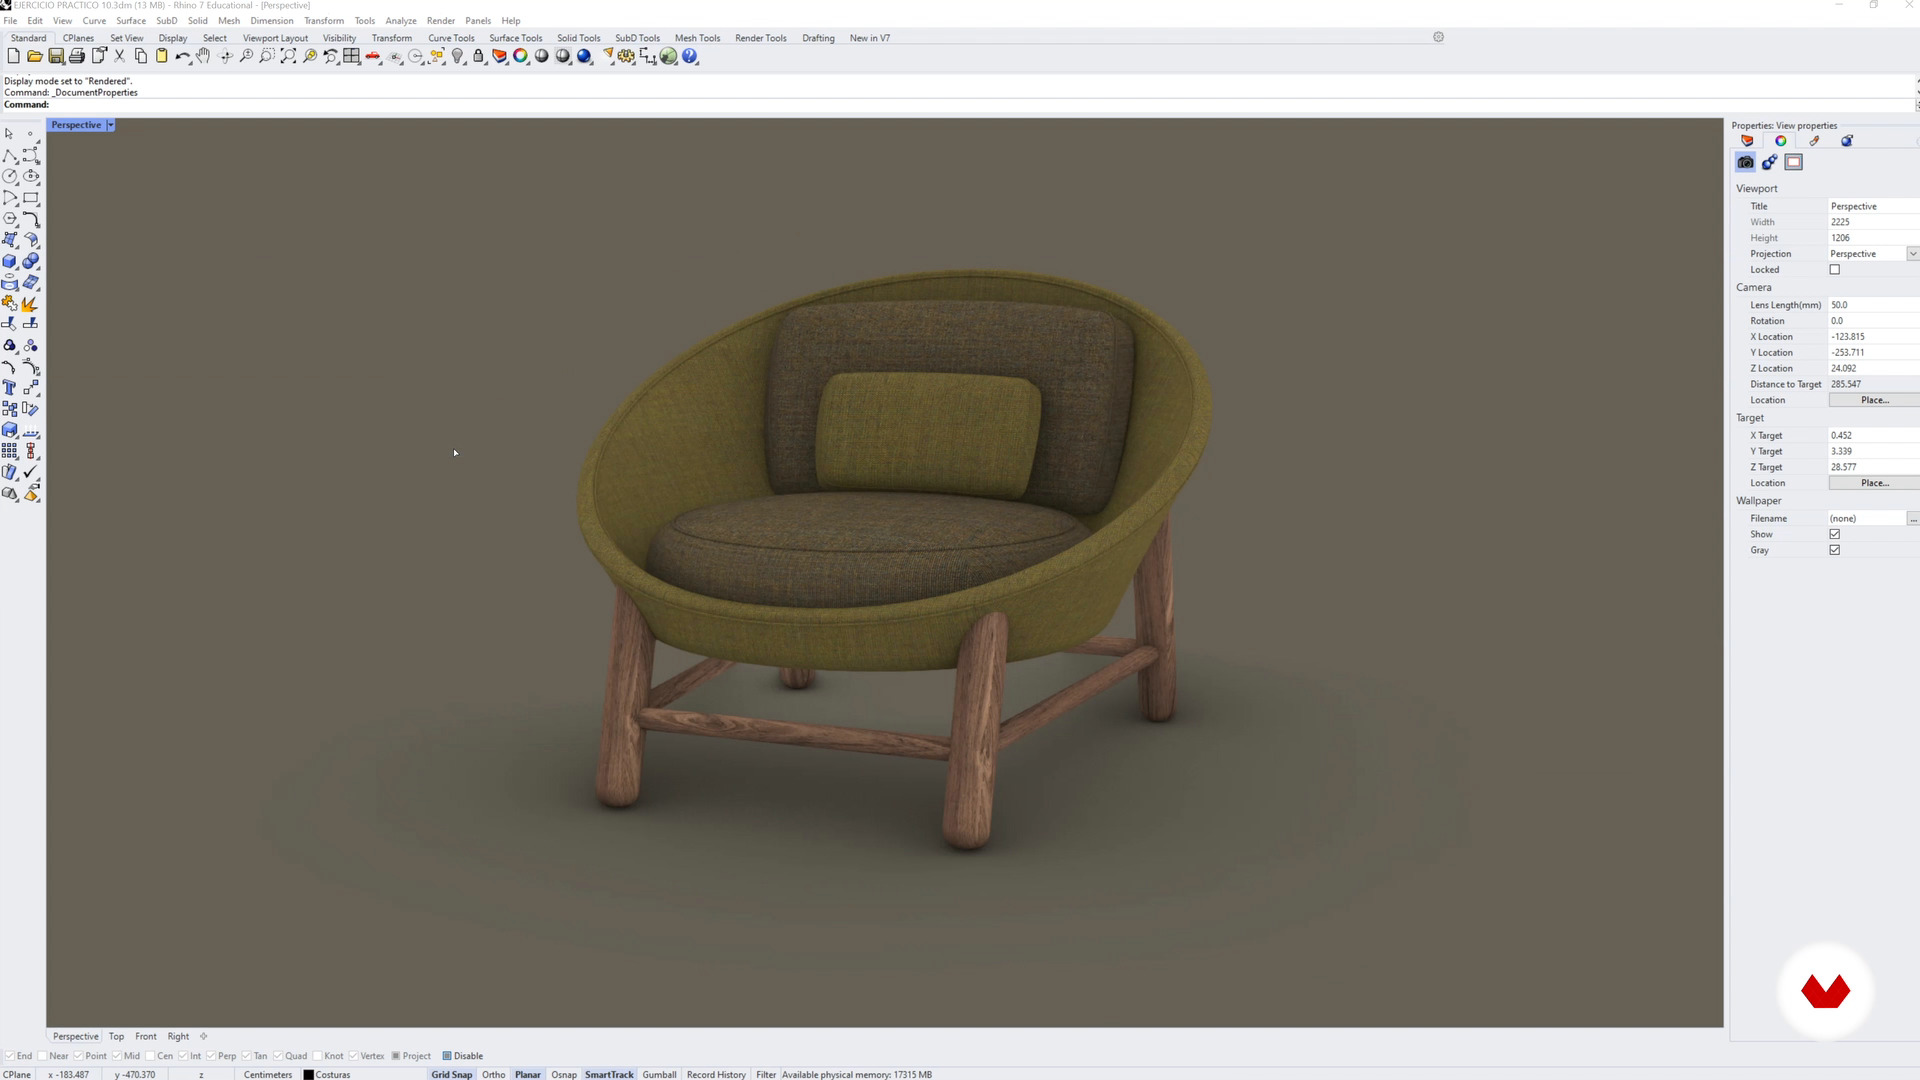
Task: Click the New file icon
Action: [x=14, y=56]
